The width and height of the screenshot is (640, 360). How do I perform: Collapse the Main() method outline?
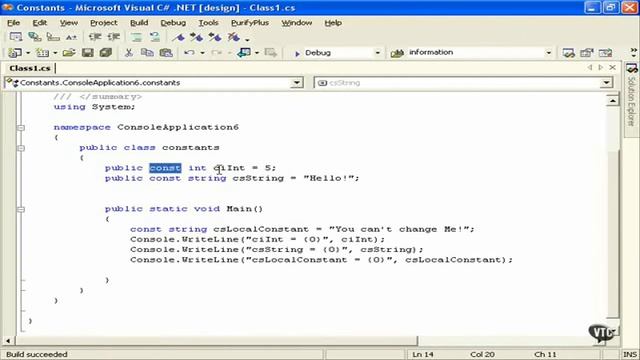21,209
